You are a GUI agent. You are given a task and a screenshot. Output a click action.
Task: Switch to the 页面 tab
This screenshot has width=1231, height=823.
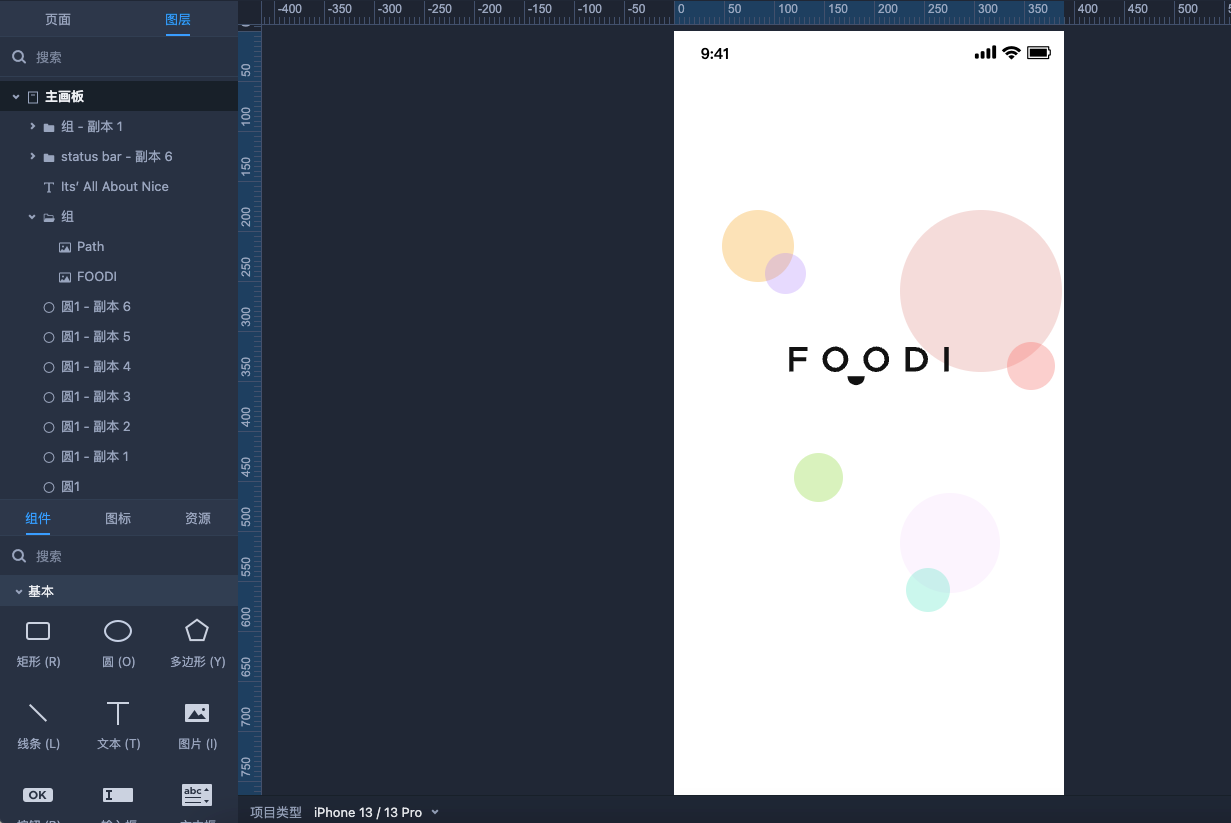point(58,19)
